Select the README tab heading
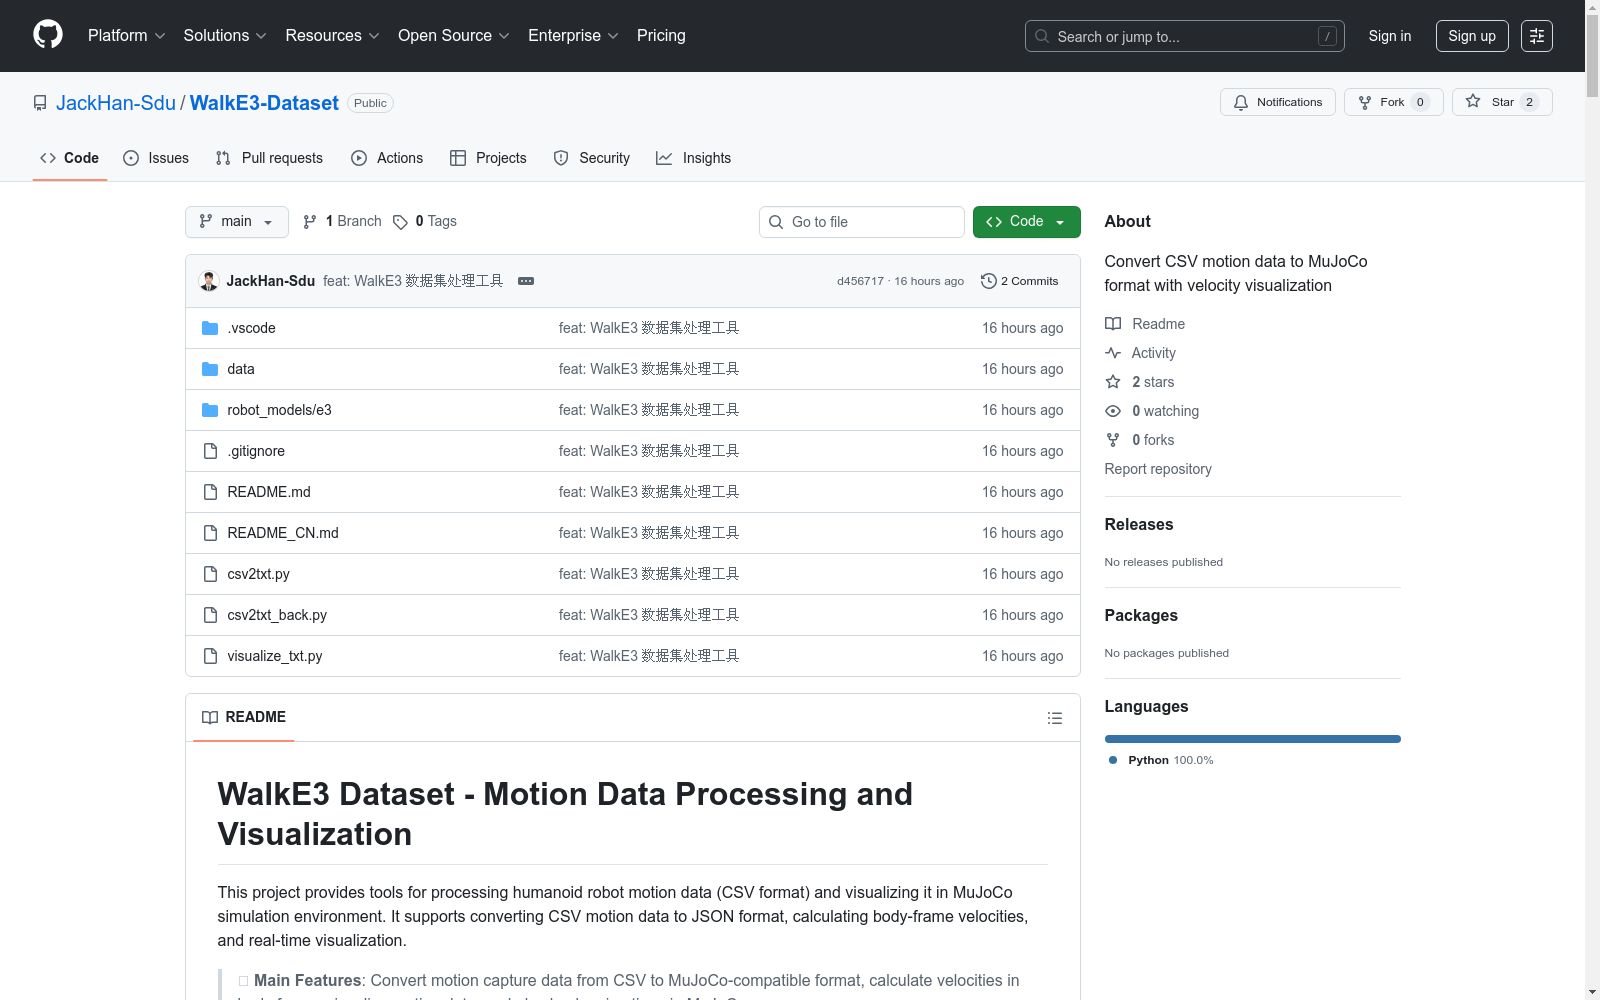 (244, 717)
